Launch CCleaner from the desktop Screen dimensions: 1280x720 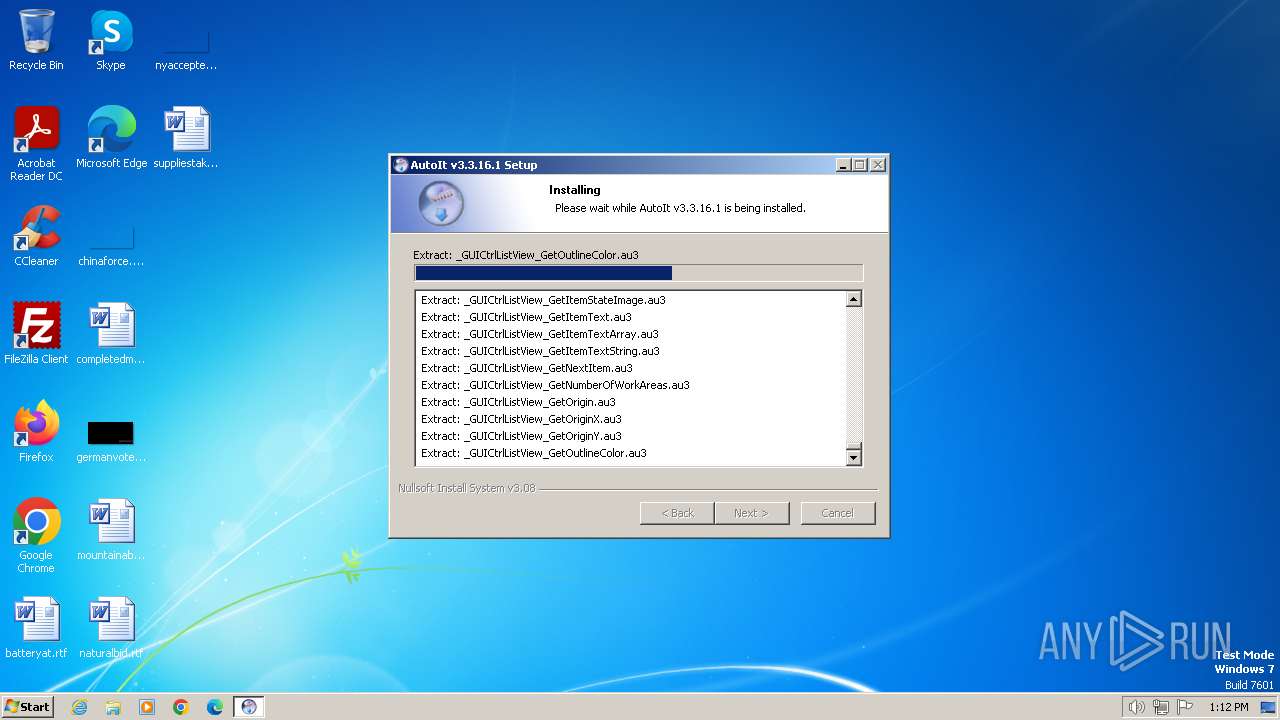(36, 235)
